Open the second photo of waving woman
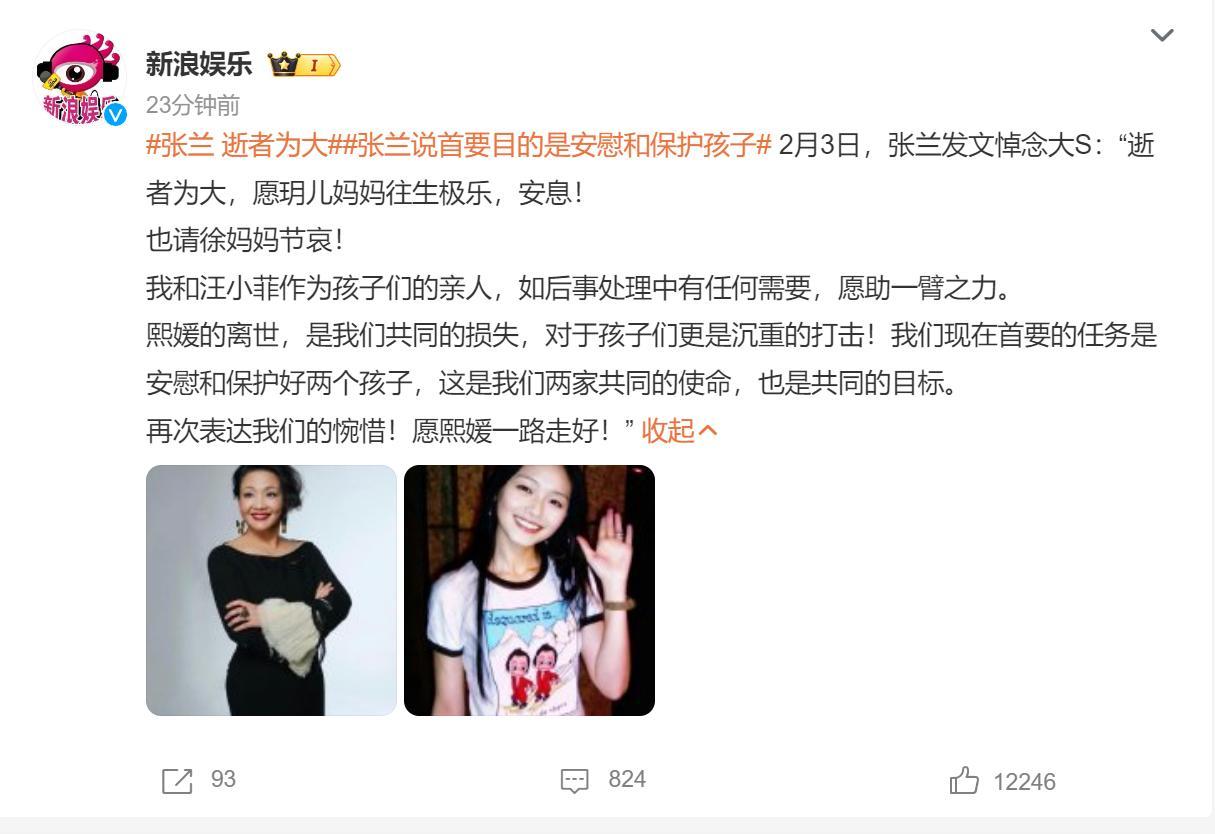The height and width of the screenshot is (834, 1215). (529, 590)
